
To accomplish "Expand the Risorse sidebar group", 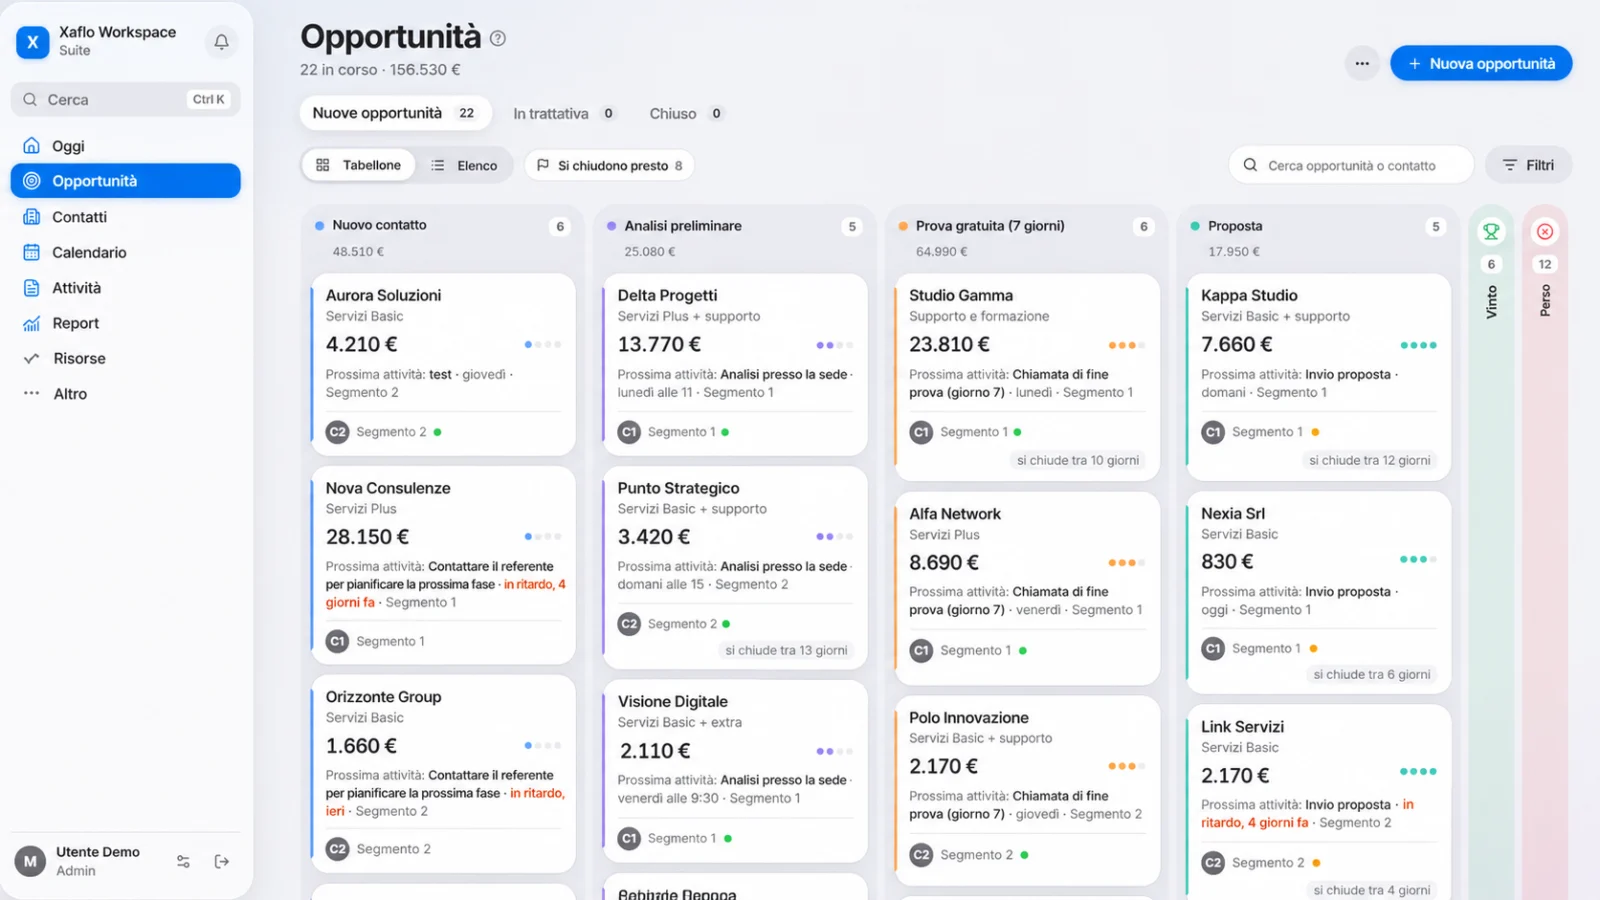I will pos(125,358).
